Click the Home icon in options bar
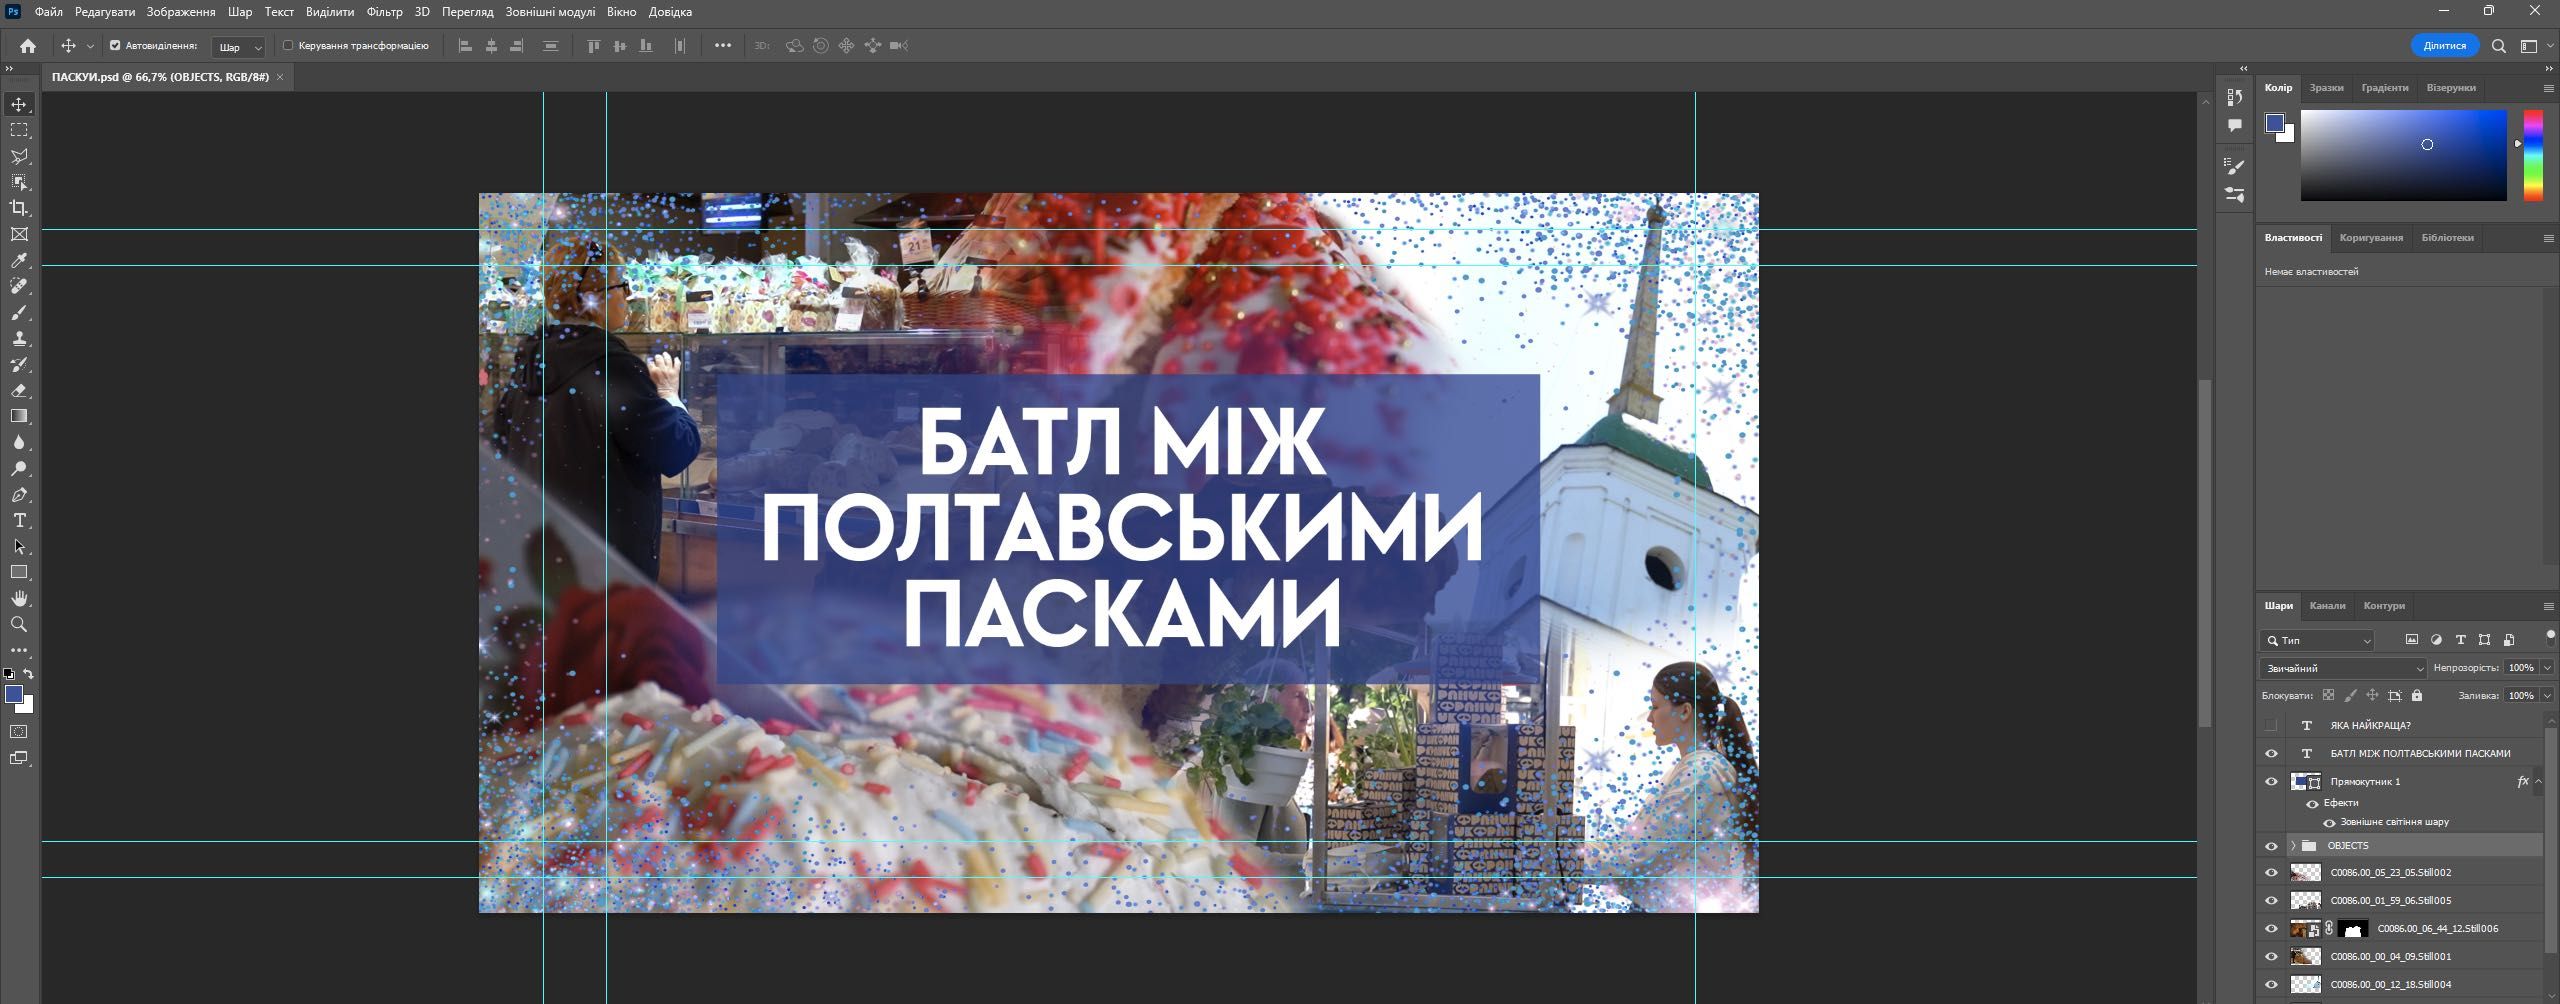Image resolution: width=2560 pixels, height=1004 pixels. (28, 46)
